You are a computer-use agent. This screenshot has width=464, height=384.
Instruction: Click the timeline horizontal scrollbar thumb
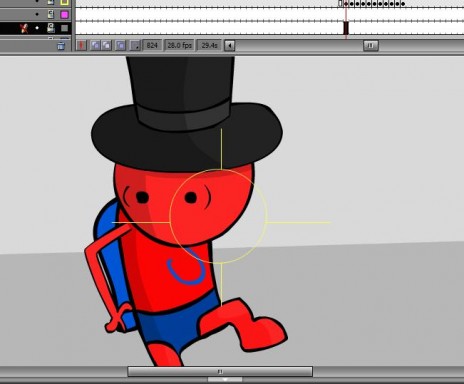coord(370,45)
